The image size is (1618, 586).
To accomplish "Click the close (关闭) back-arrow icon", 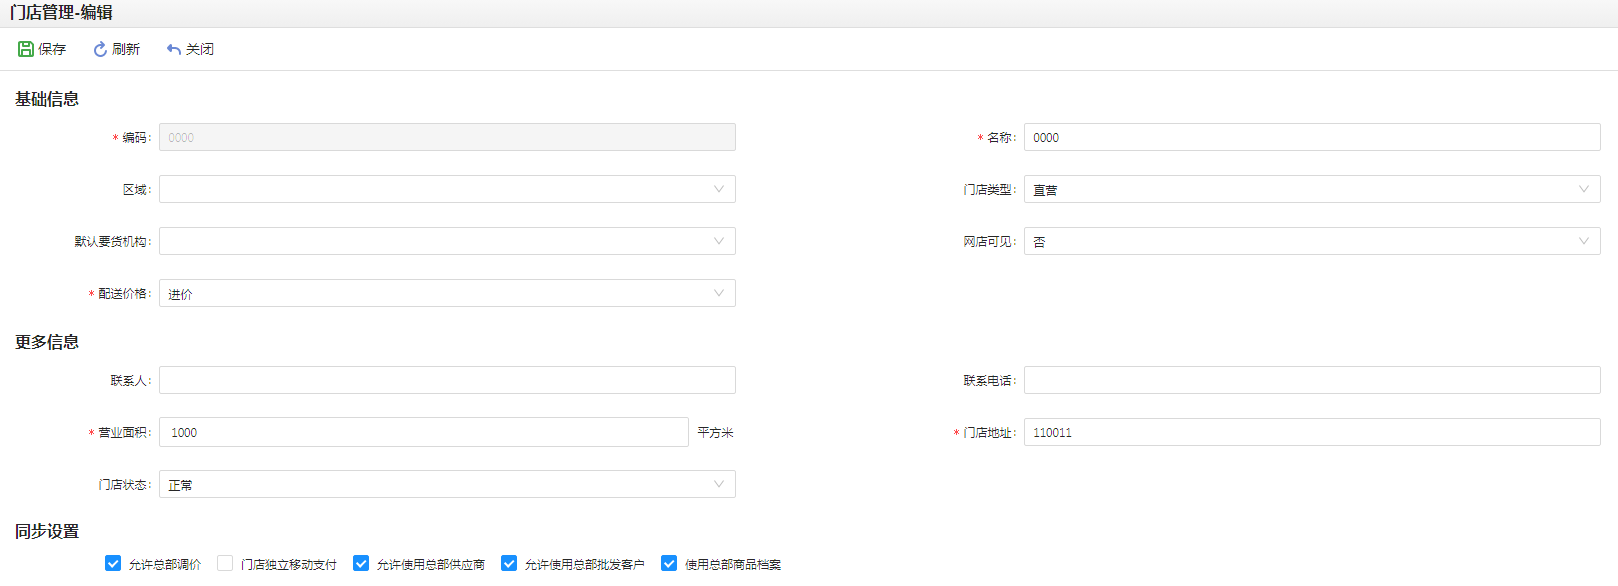I will pyautogui.click(x=174, y=49).
